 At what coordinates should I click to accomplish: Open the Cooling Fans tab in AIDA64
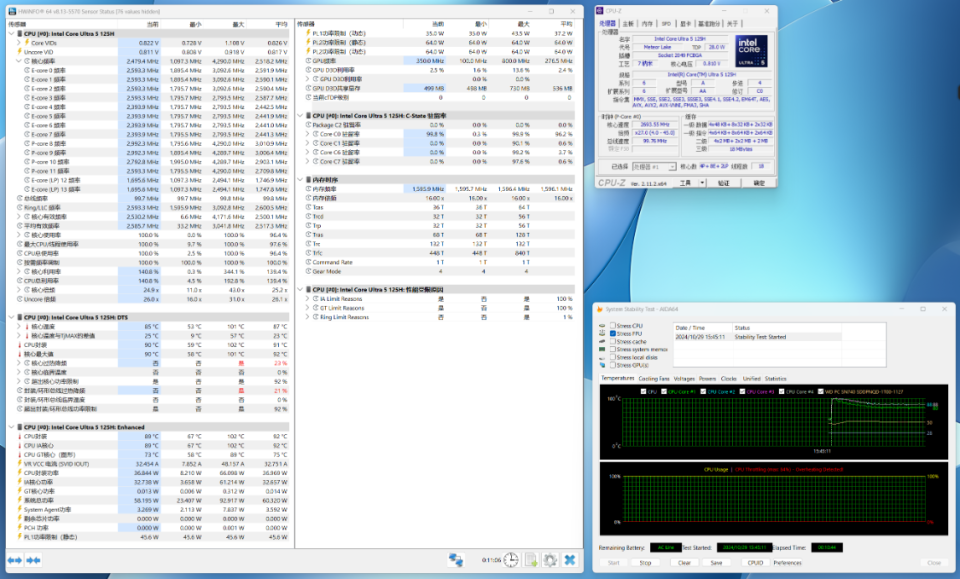coord(654,379)
